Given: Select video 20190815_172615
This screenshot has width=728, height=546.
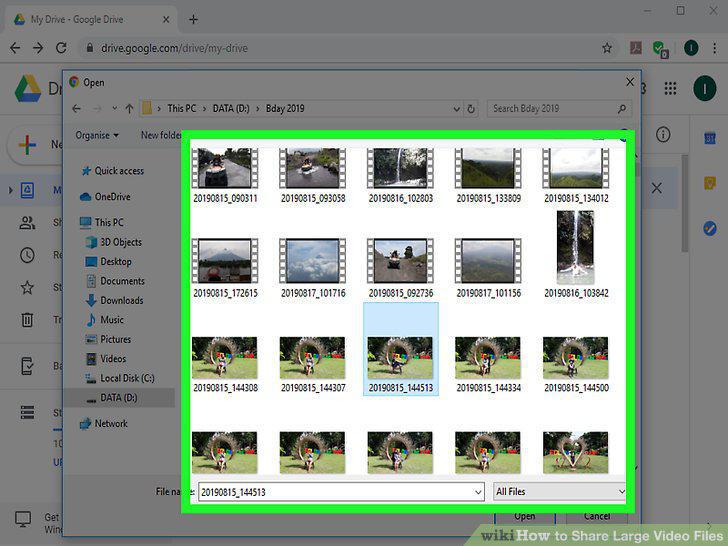Looking at the screenshot, I should click(225, 268).
